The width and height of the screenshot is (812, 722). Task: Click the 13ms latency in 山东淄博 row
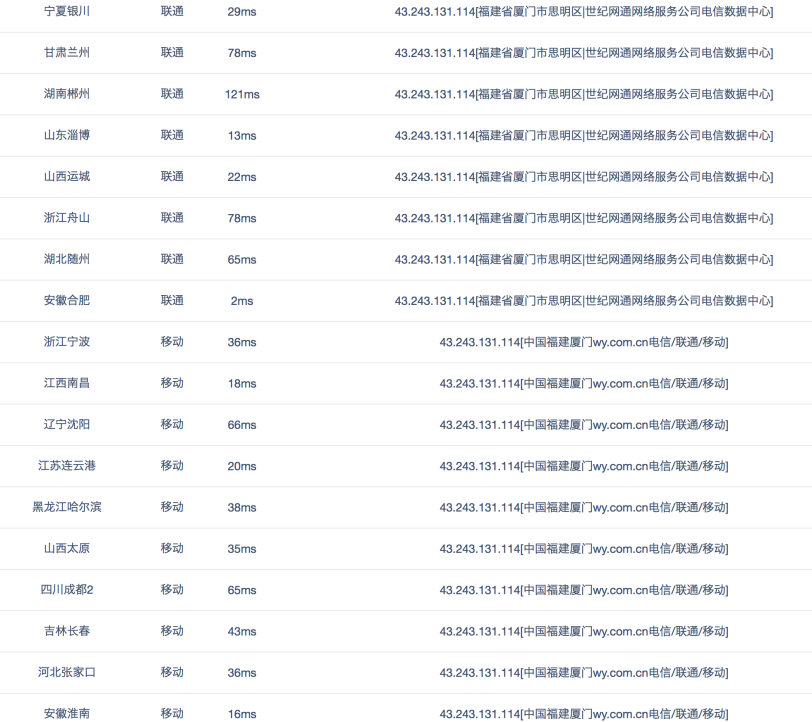242,135
